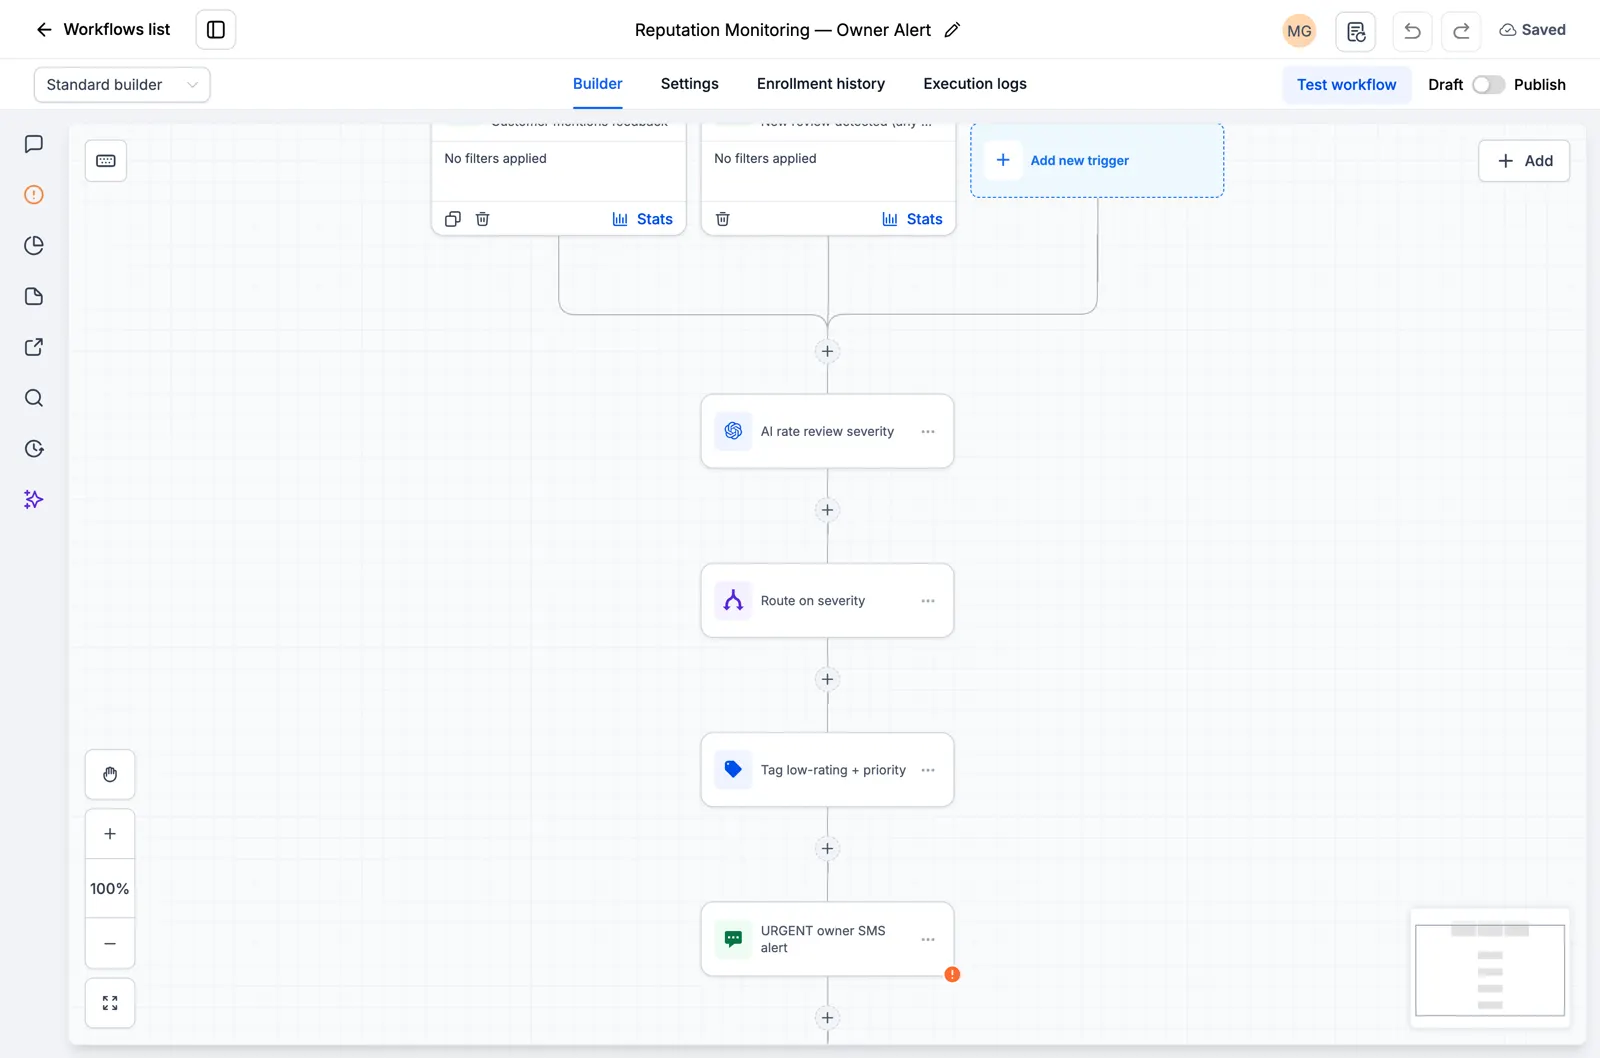Image resolution: width=1600 pixels, height=1058 pixels.
Task: Click the Test workflow button
Action: click(x=1347, y=85)
